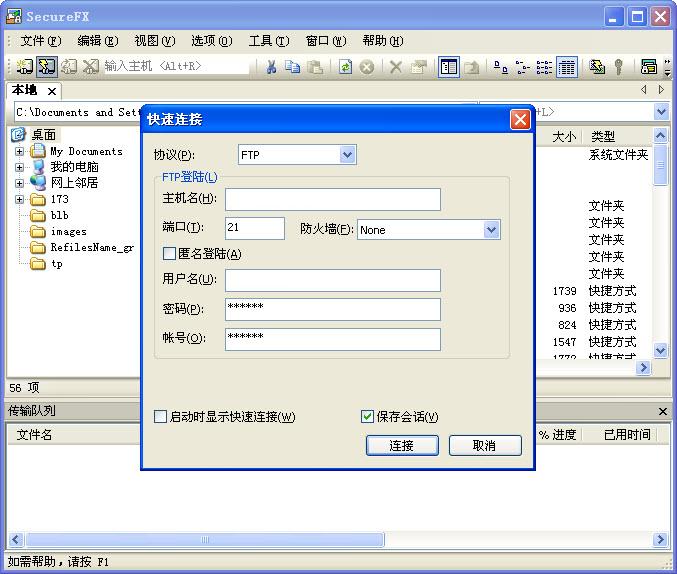Expand the 网上邻居 tree node

coord(19,183)
